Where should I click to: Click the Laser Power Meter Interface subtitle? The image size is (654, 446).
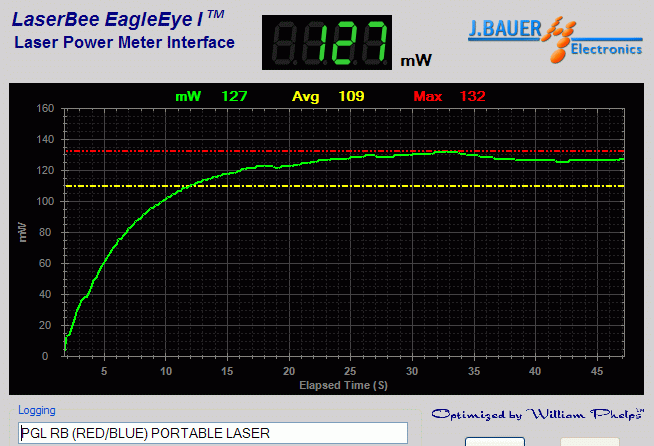pyautogui.click(x=124, y=43)
